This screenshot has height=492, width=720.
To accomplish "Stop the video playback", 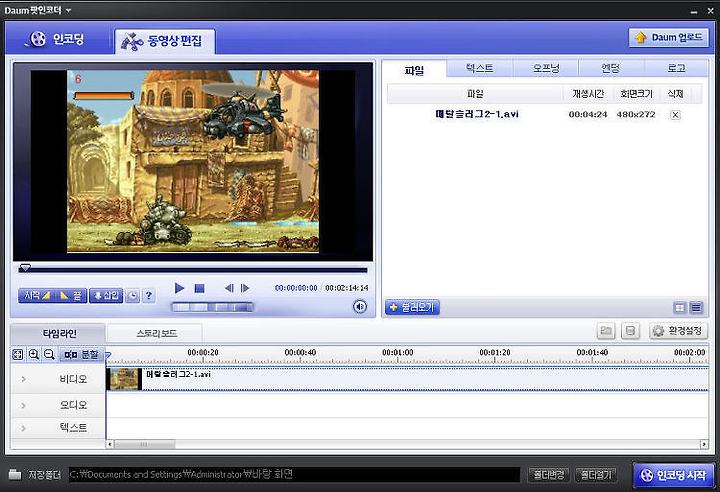I will pos(199,288).
